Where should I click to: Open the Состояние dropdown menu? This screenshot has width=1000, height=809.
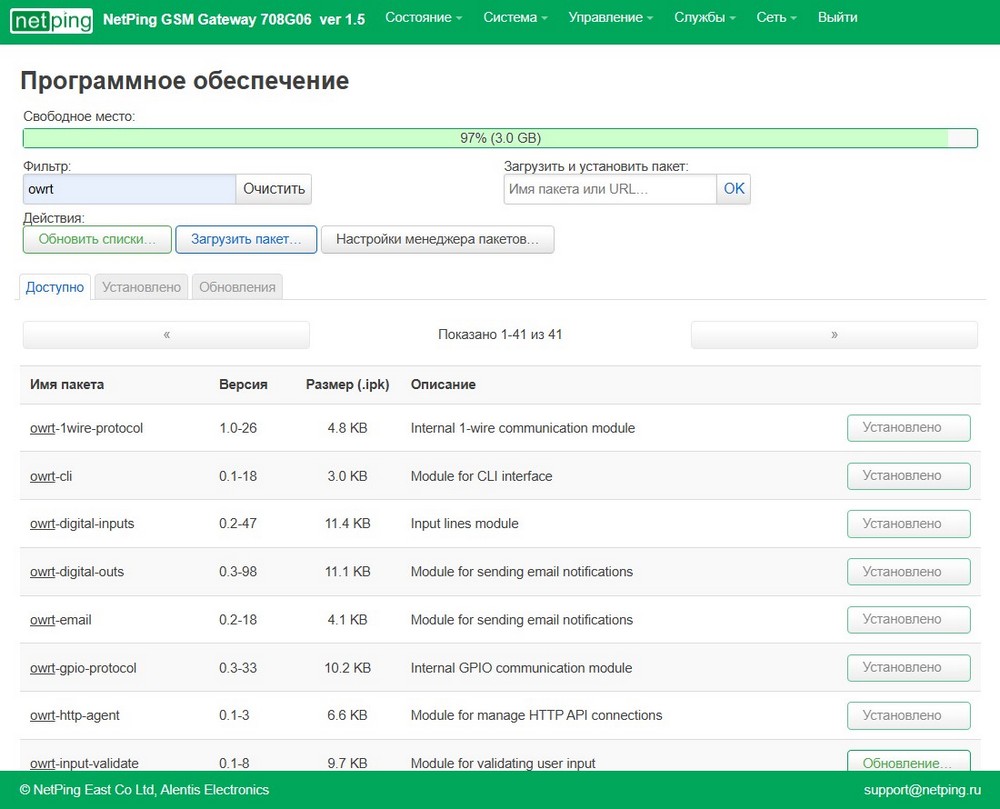(x=423, y=18)
